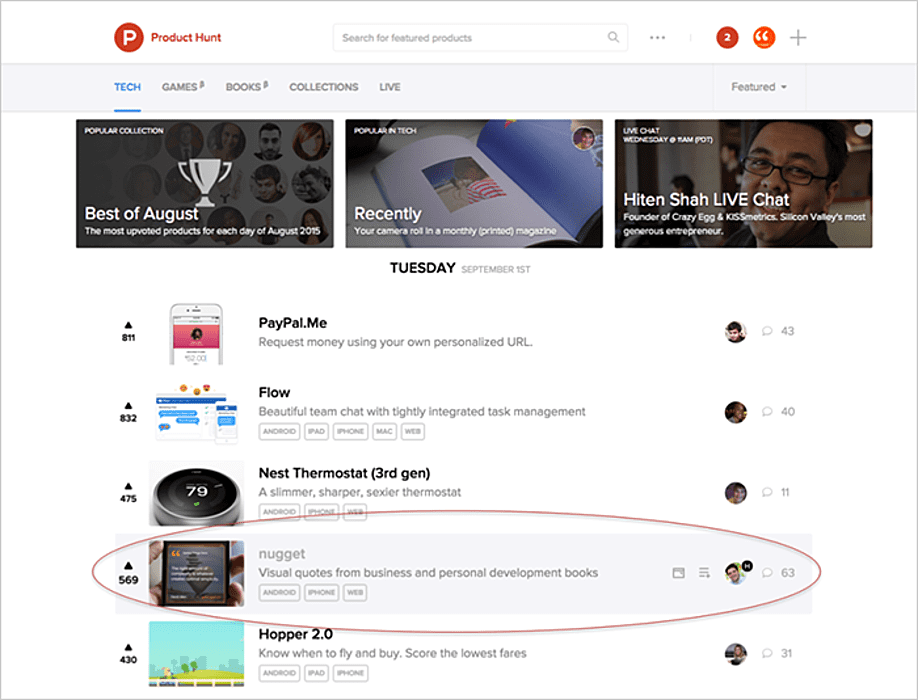This screenshot has width=918, height=700.
Task: Open the Hiten Shah LIVE Chat card
Action: 744,184
